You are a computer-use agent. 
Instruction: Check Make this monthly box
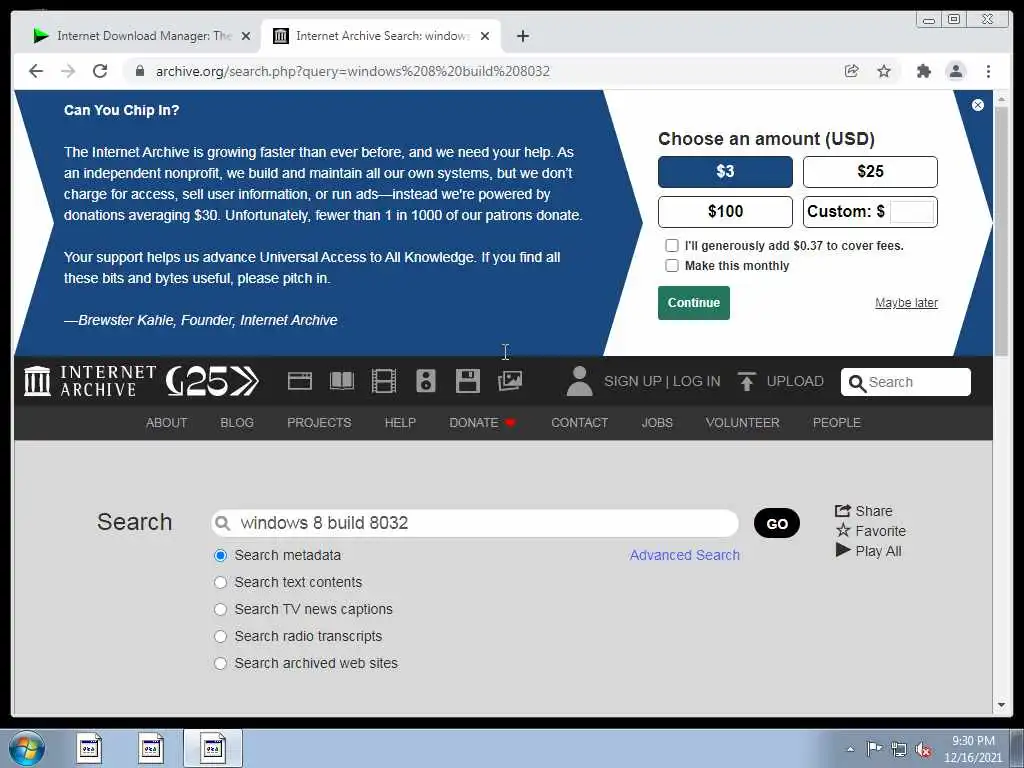[x=671, y=266]
